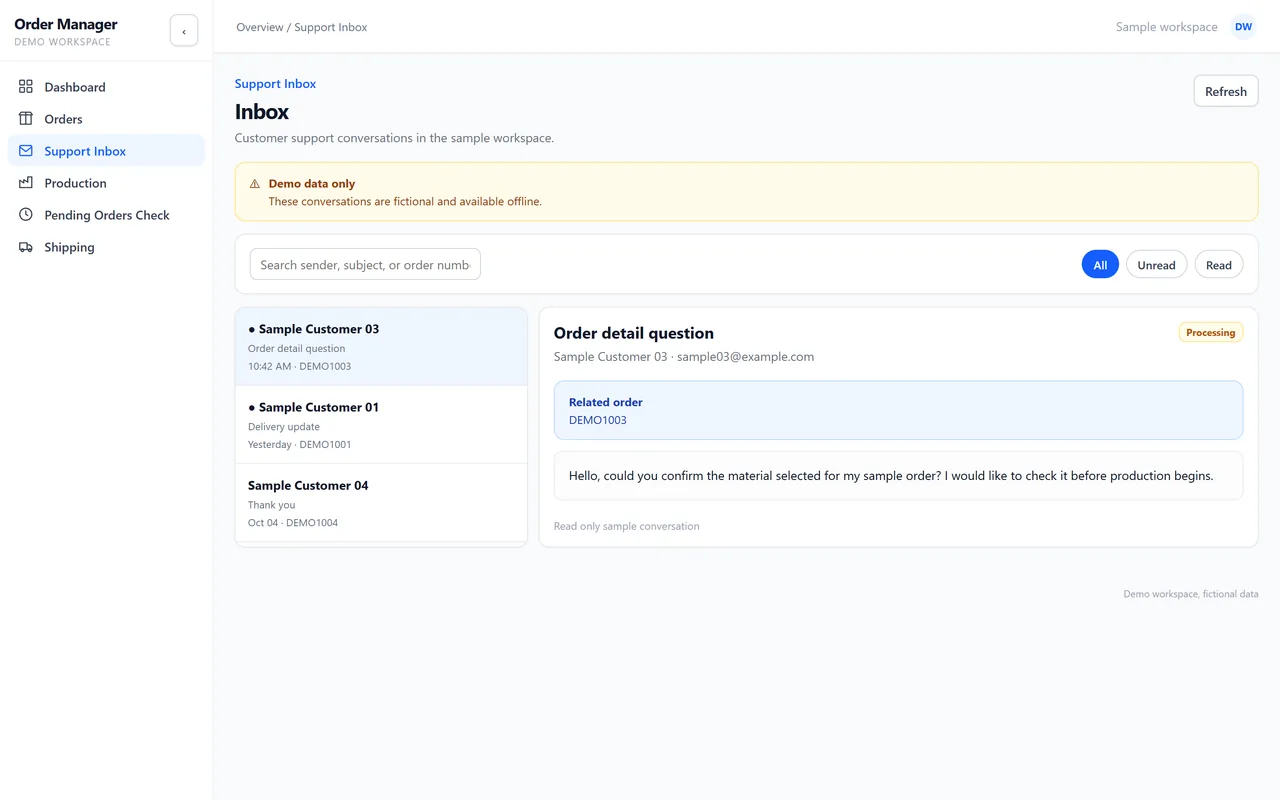
Task: Open the Shipping section
Action: click(106, 247)
